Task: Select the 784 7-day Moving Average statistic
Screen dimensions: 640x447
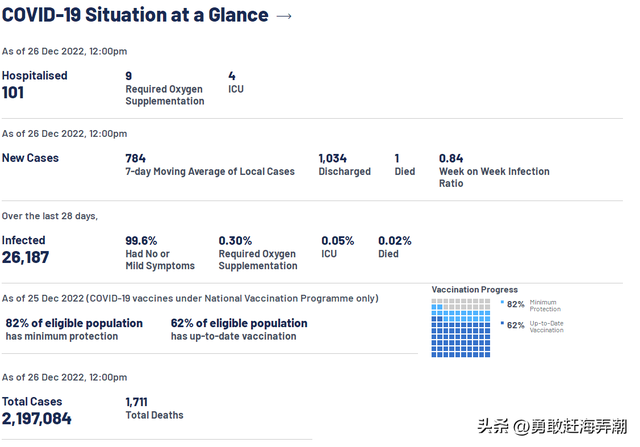Action: [x=135, y=158]
